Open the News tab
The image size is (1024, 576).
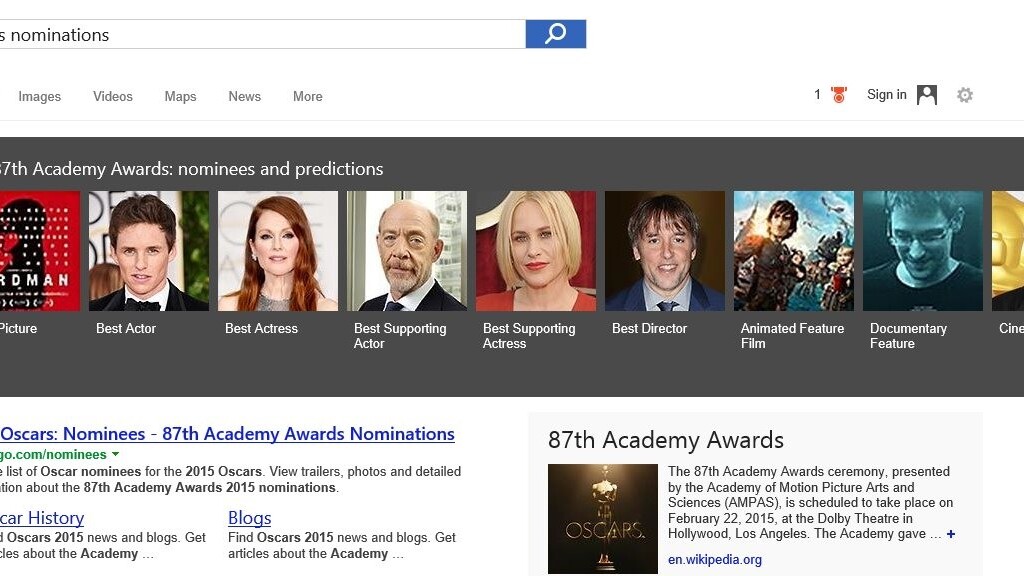[244, 97]
